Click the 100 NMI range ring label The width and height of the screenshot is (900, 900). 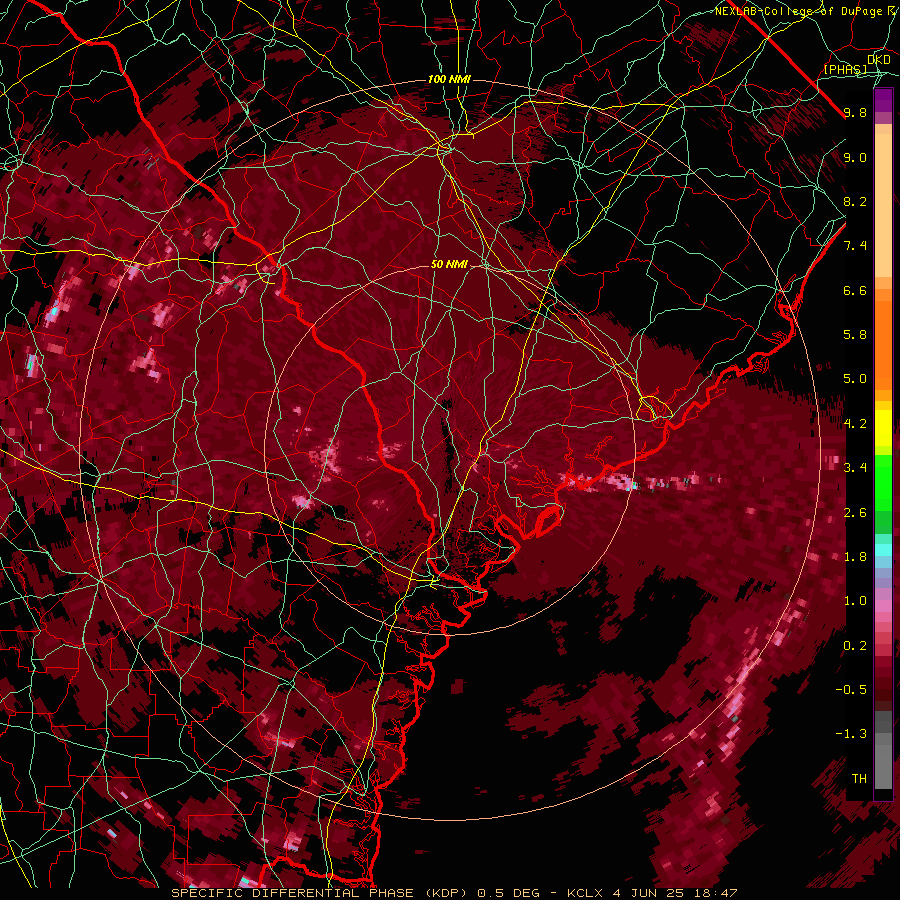(449, 79)
